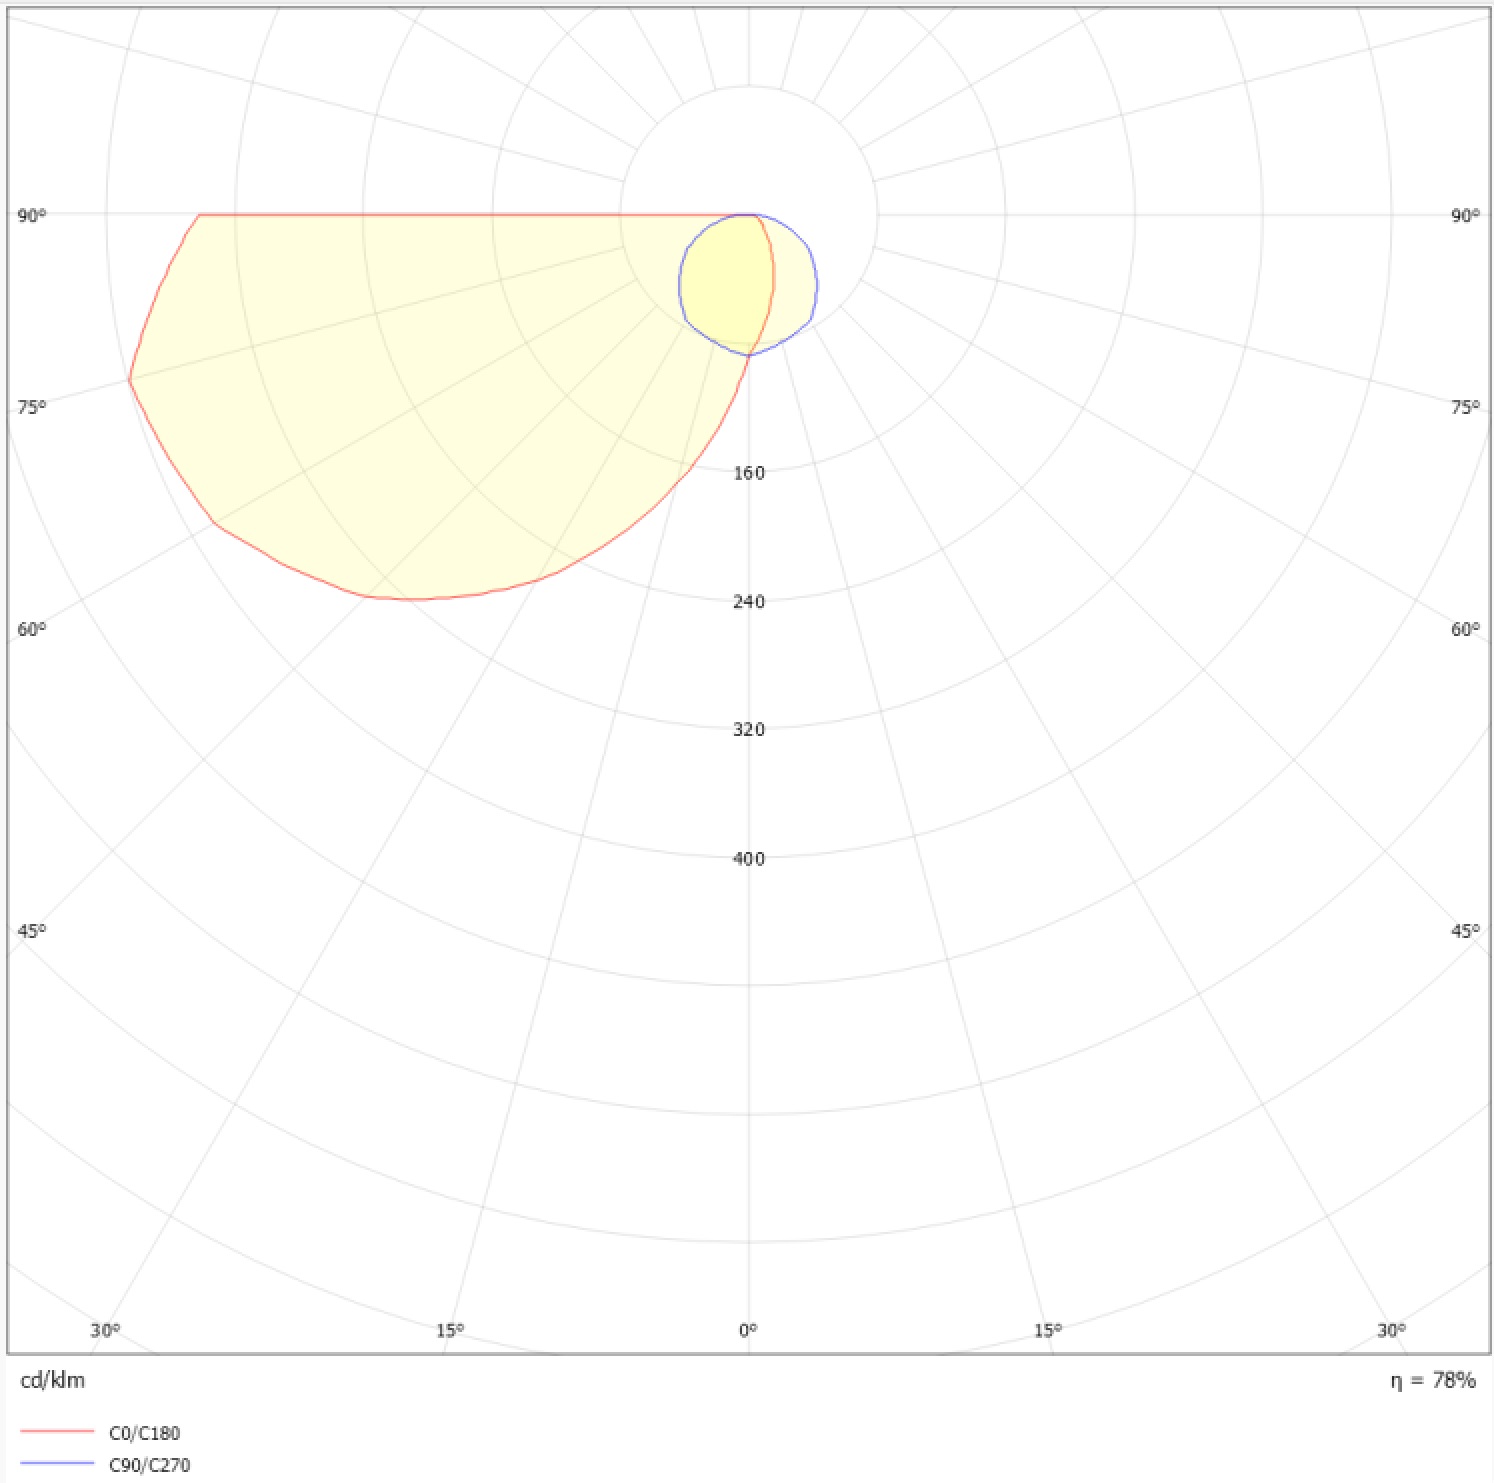Viewport: 1494px width, 1483px height.
Task: Click the C90/C270 legend label
Action: [149, 1465]
